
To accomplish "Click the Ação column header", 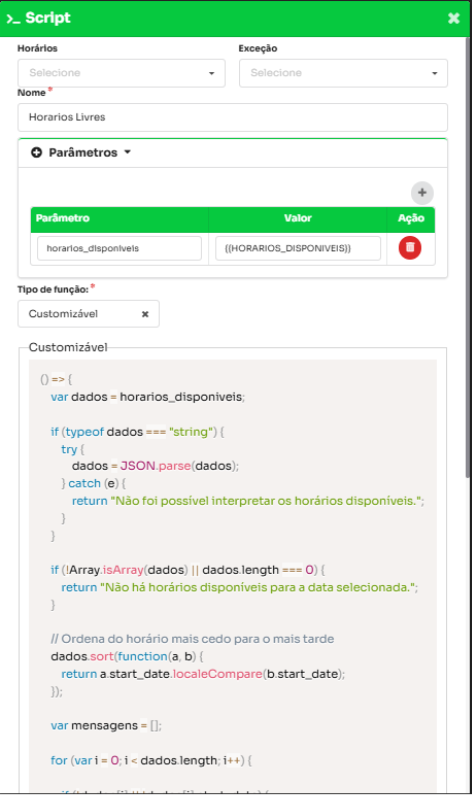I will [411, 218].
